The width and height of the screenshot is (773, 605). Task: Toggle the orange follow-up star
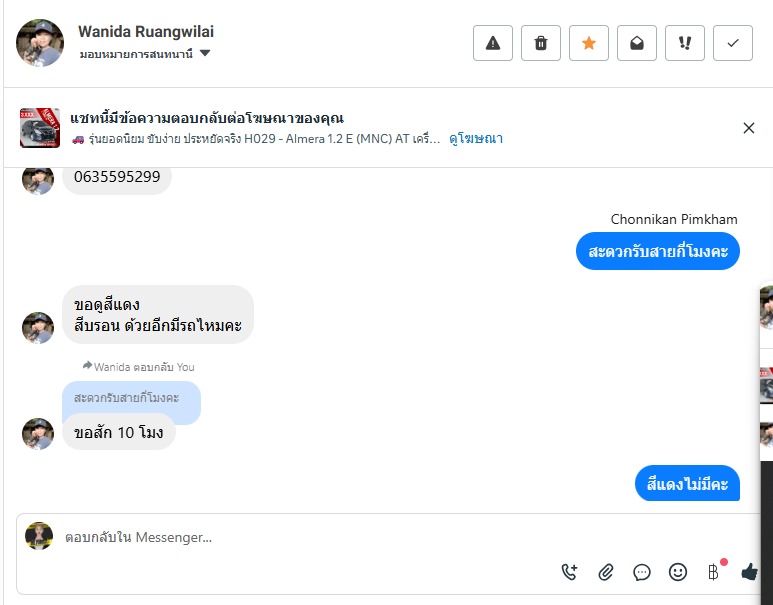(589, 43)
